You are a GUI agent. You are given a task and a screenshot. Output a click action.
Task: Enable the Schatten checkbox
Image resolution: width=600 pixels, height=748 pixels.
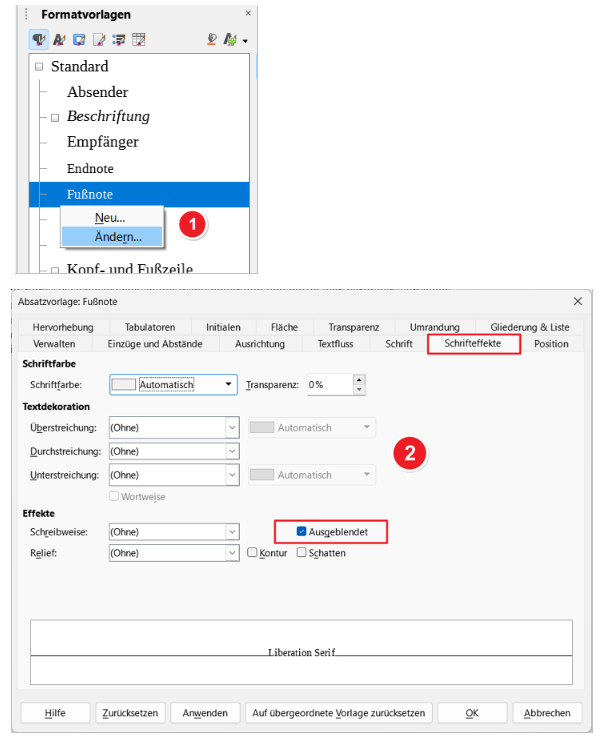[302, 552]
